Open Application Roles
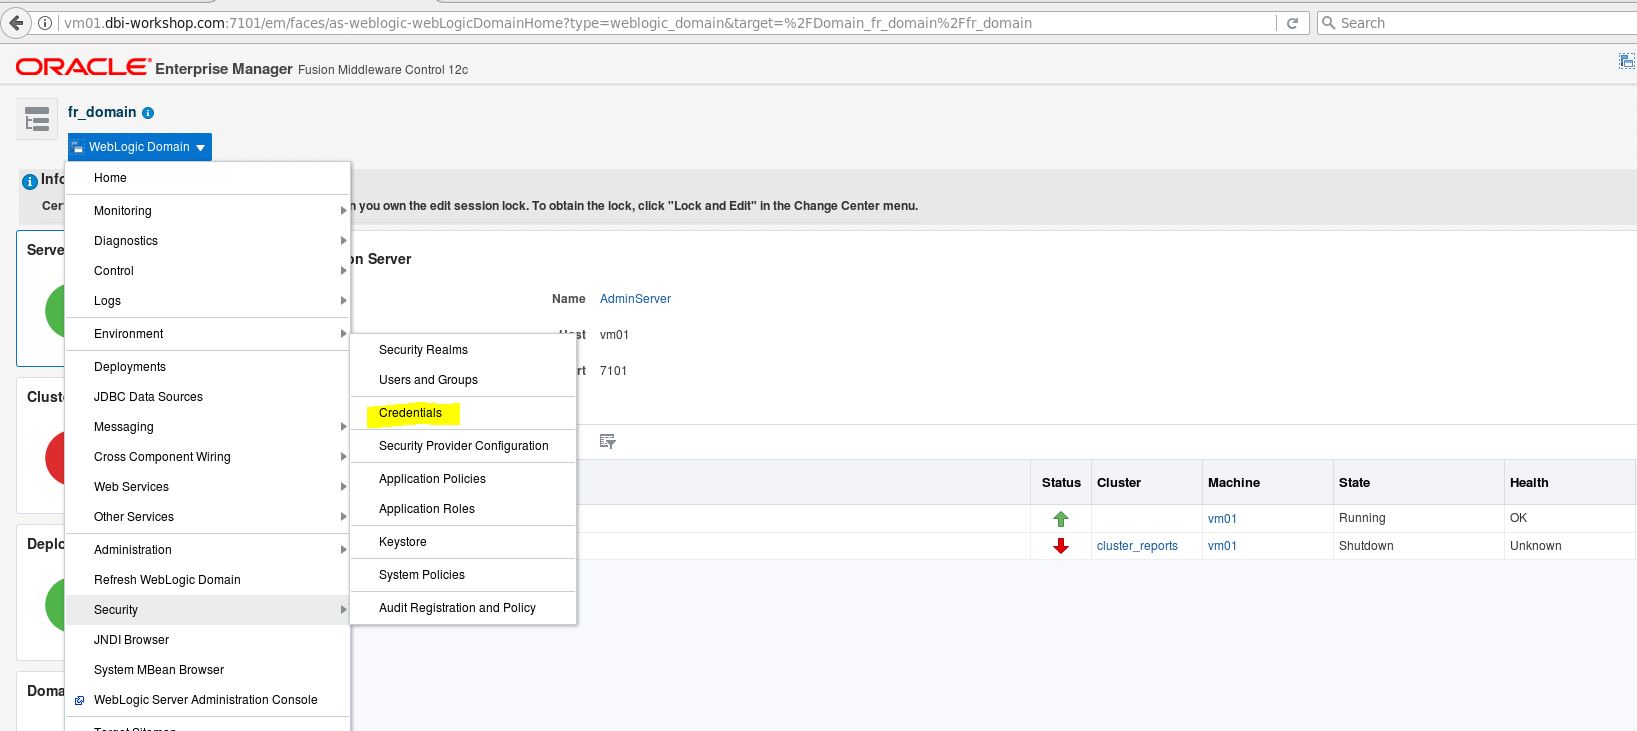The height and width of the screenshot is (731, 1637). (x=463, y=509)
